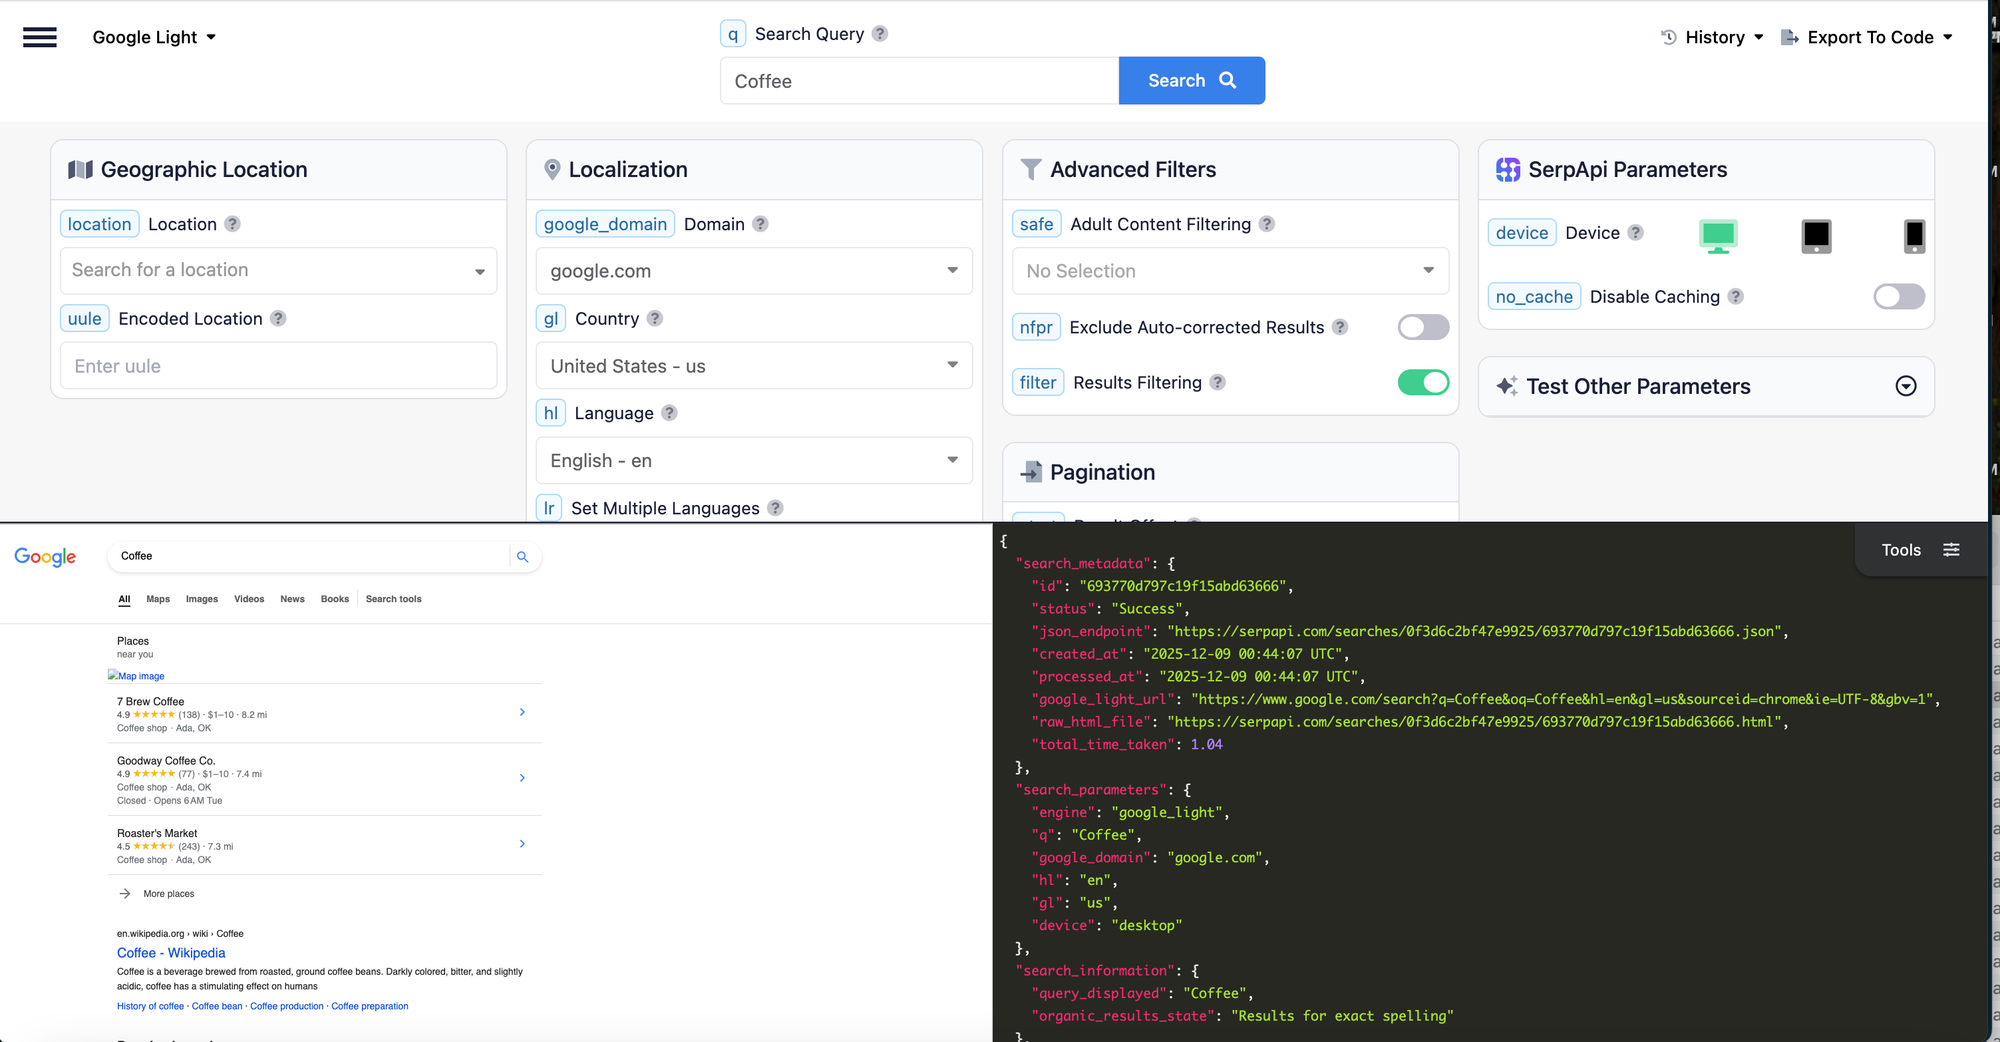Viewport: 2000px width, 1042px height.
Task: Click the google_domain parameter tag
Action: pyautogui.click(x=606, y=224)
